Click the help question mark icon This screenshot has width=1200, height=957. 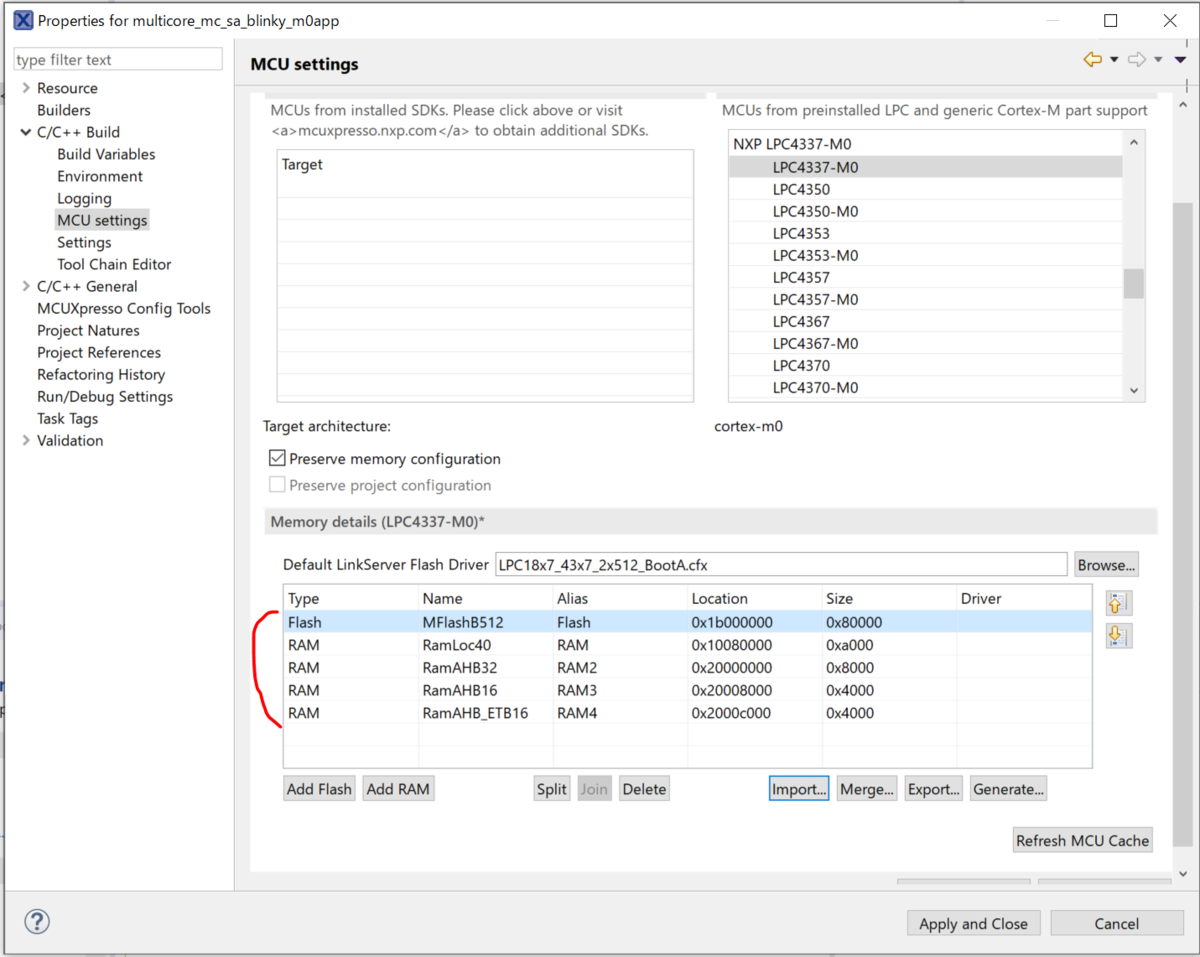click(37, 922)
